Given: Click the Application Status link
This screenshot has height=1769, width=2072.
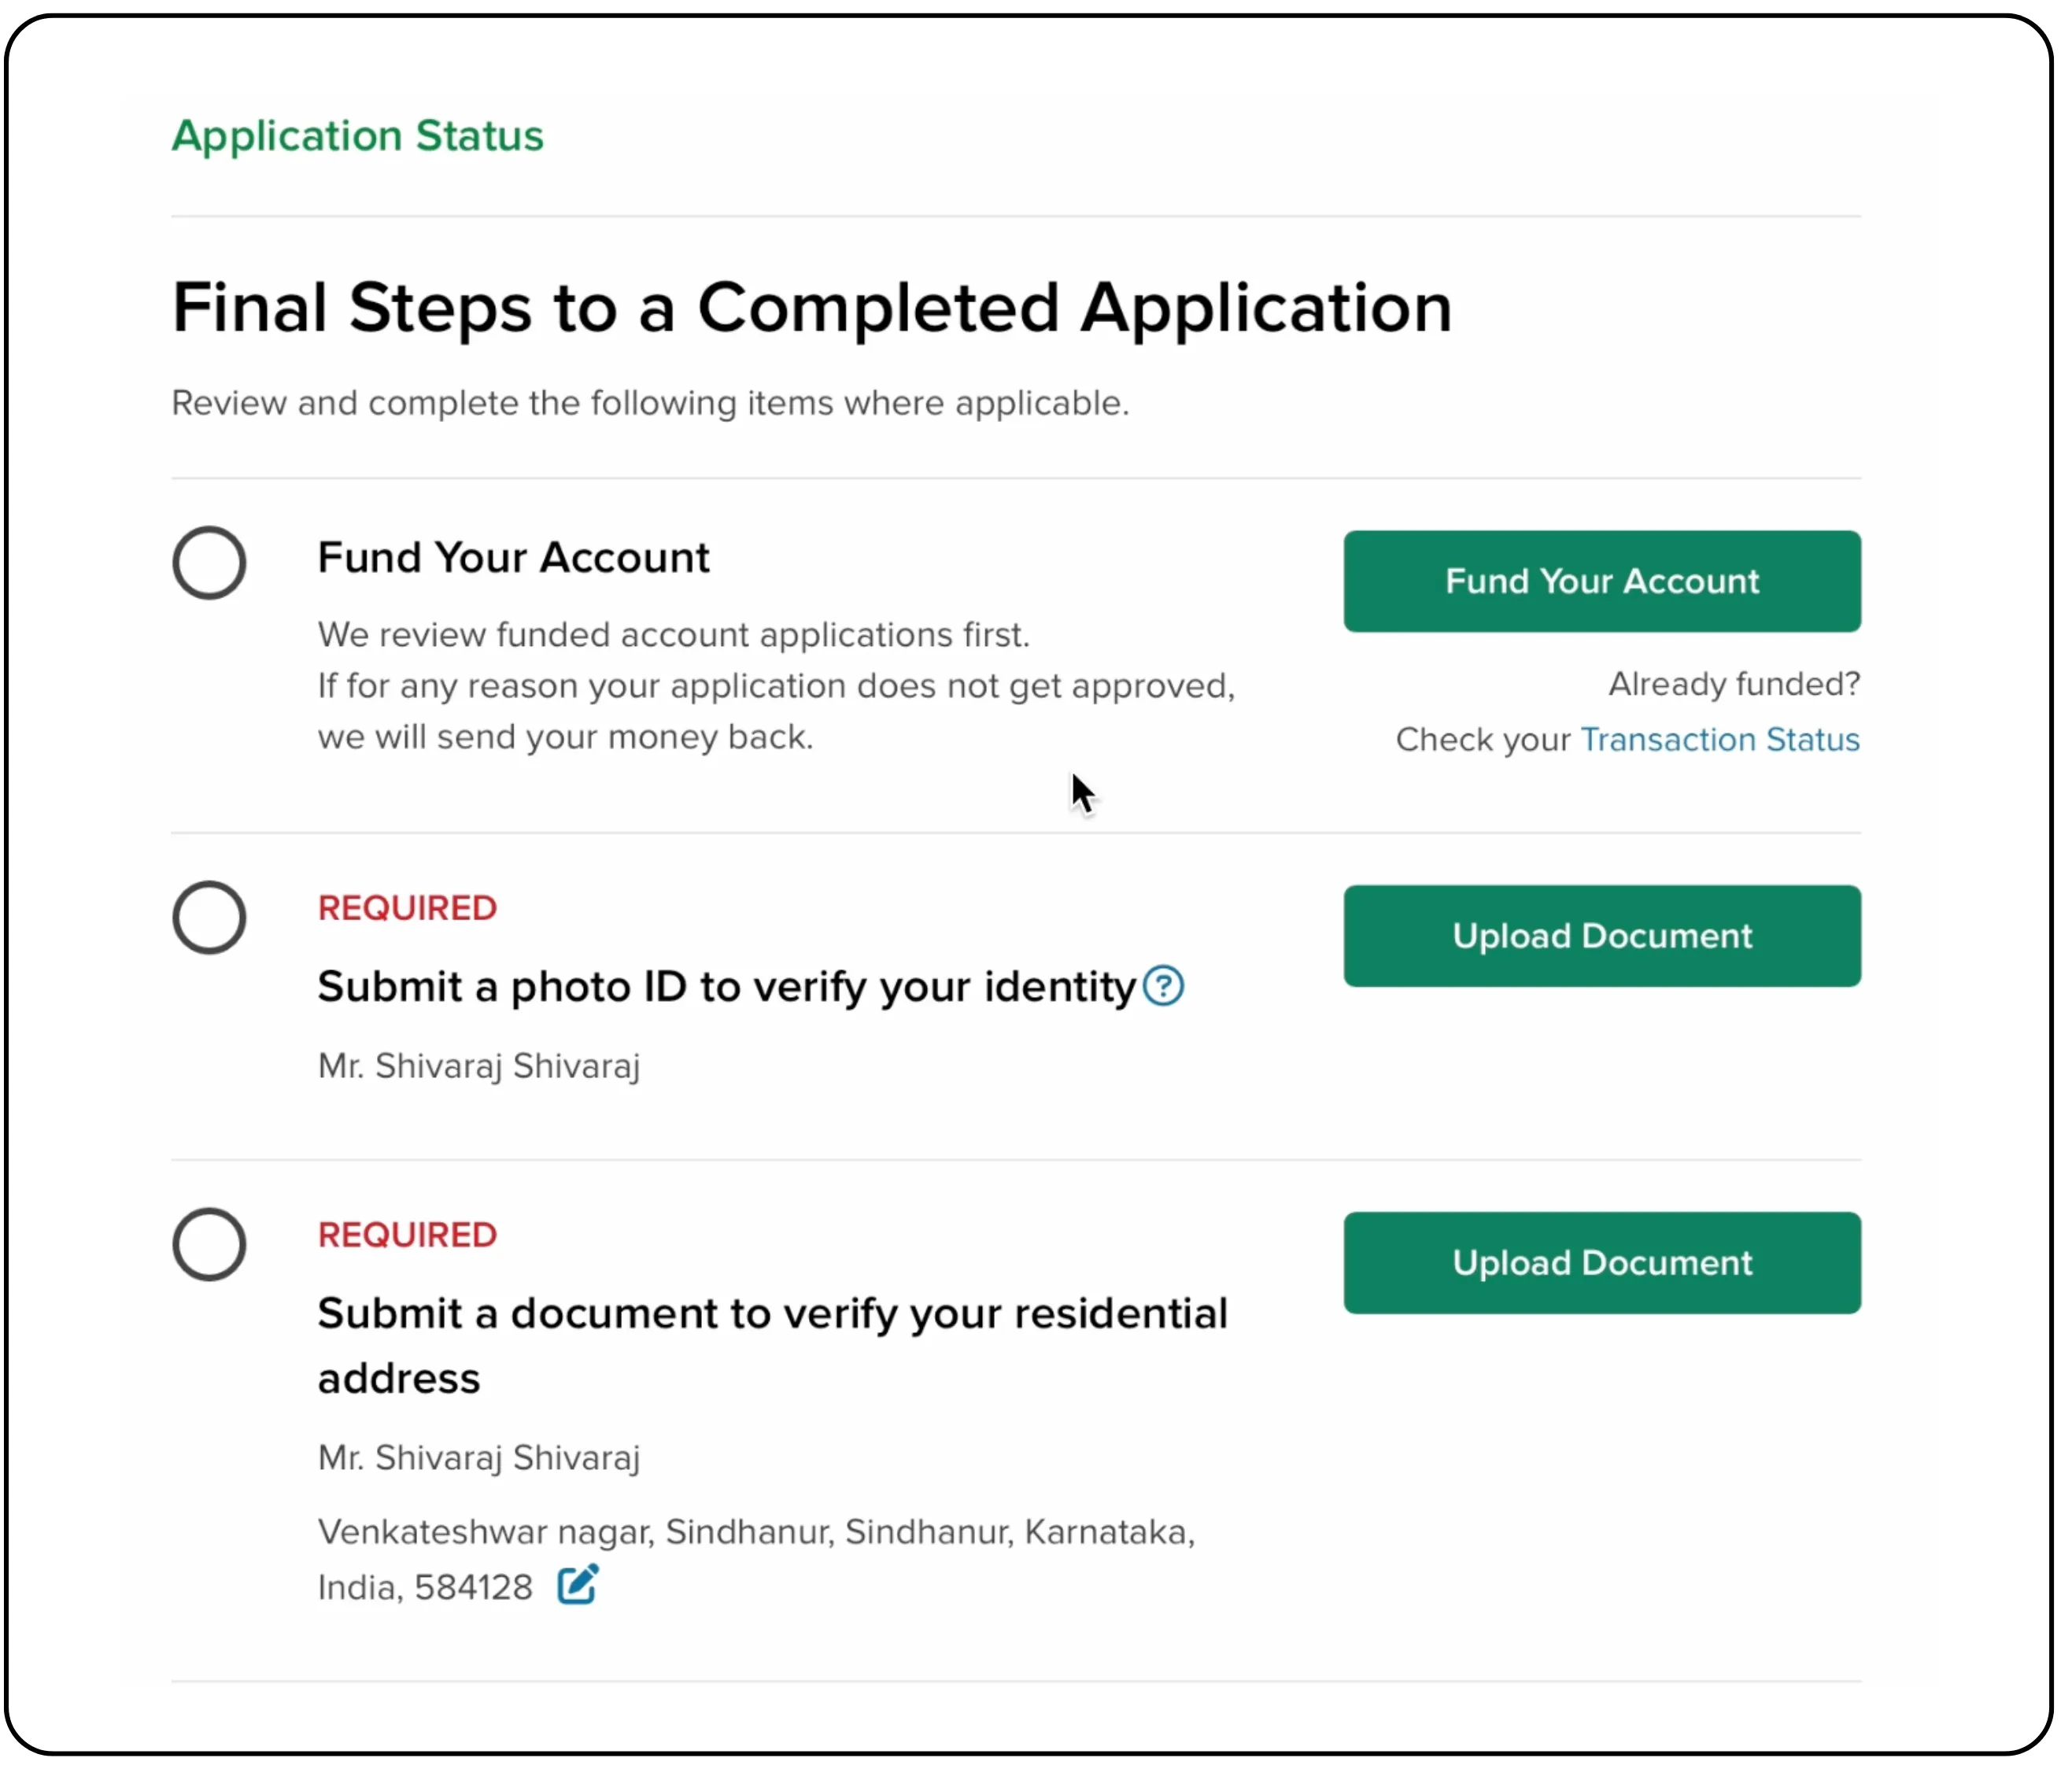Looking at the screenshot, I should [x=357, y=136].
